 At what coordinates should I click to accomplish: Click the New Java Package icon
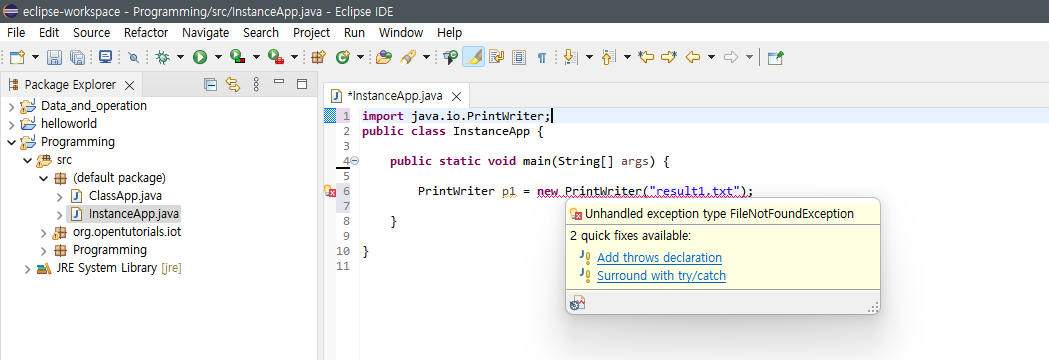(x=318, y=58)
